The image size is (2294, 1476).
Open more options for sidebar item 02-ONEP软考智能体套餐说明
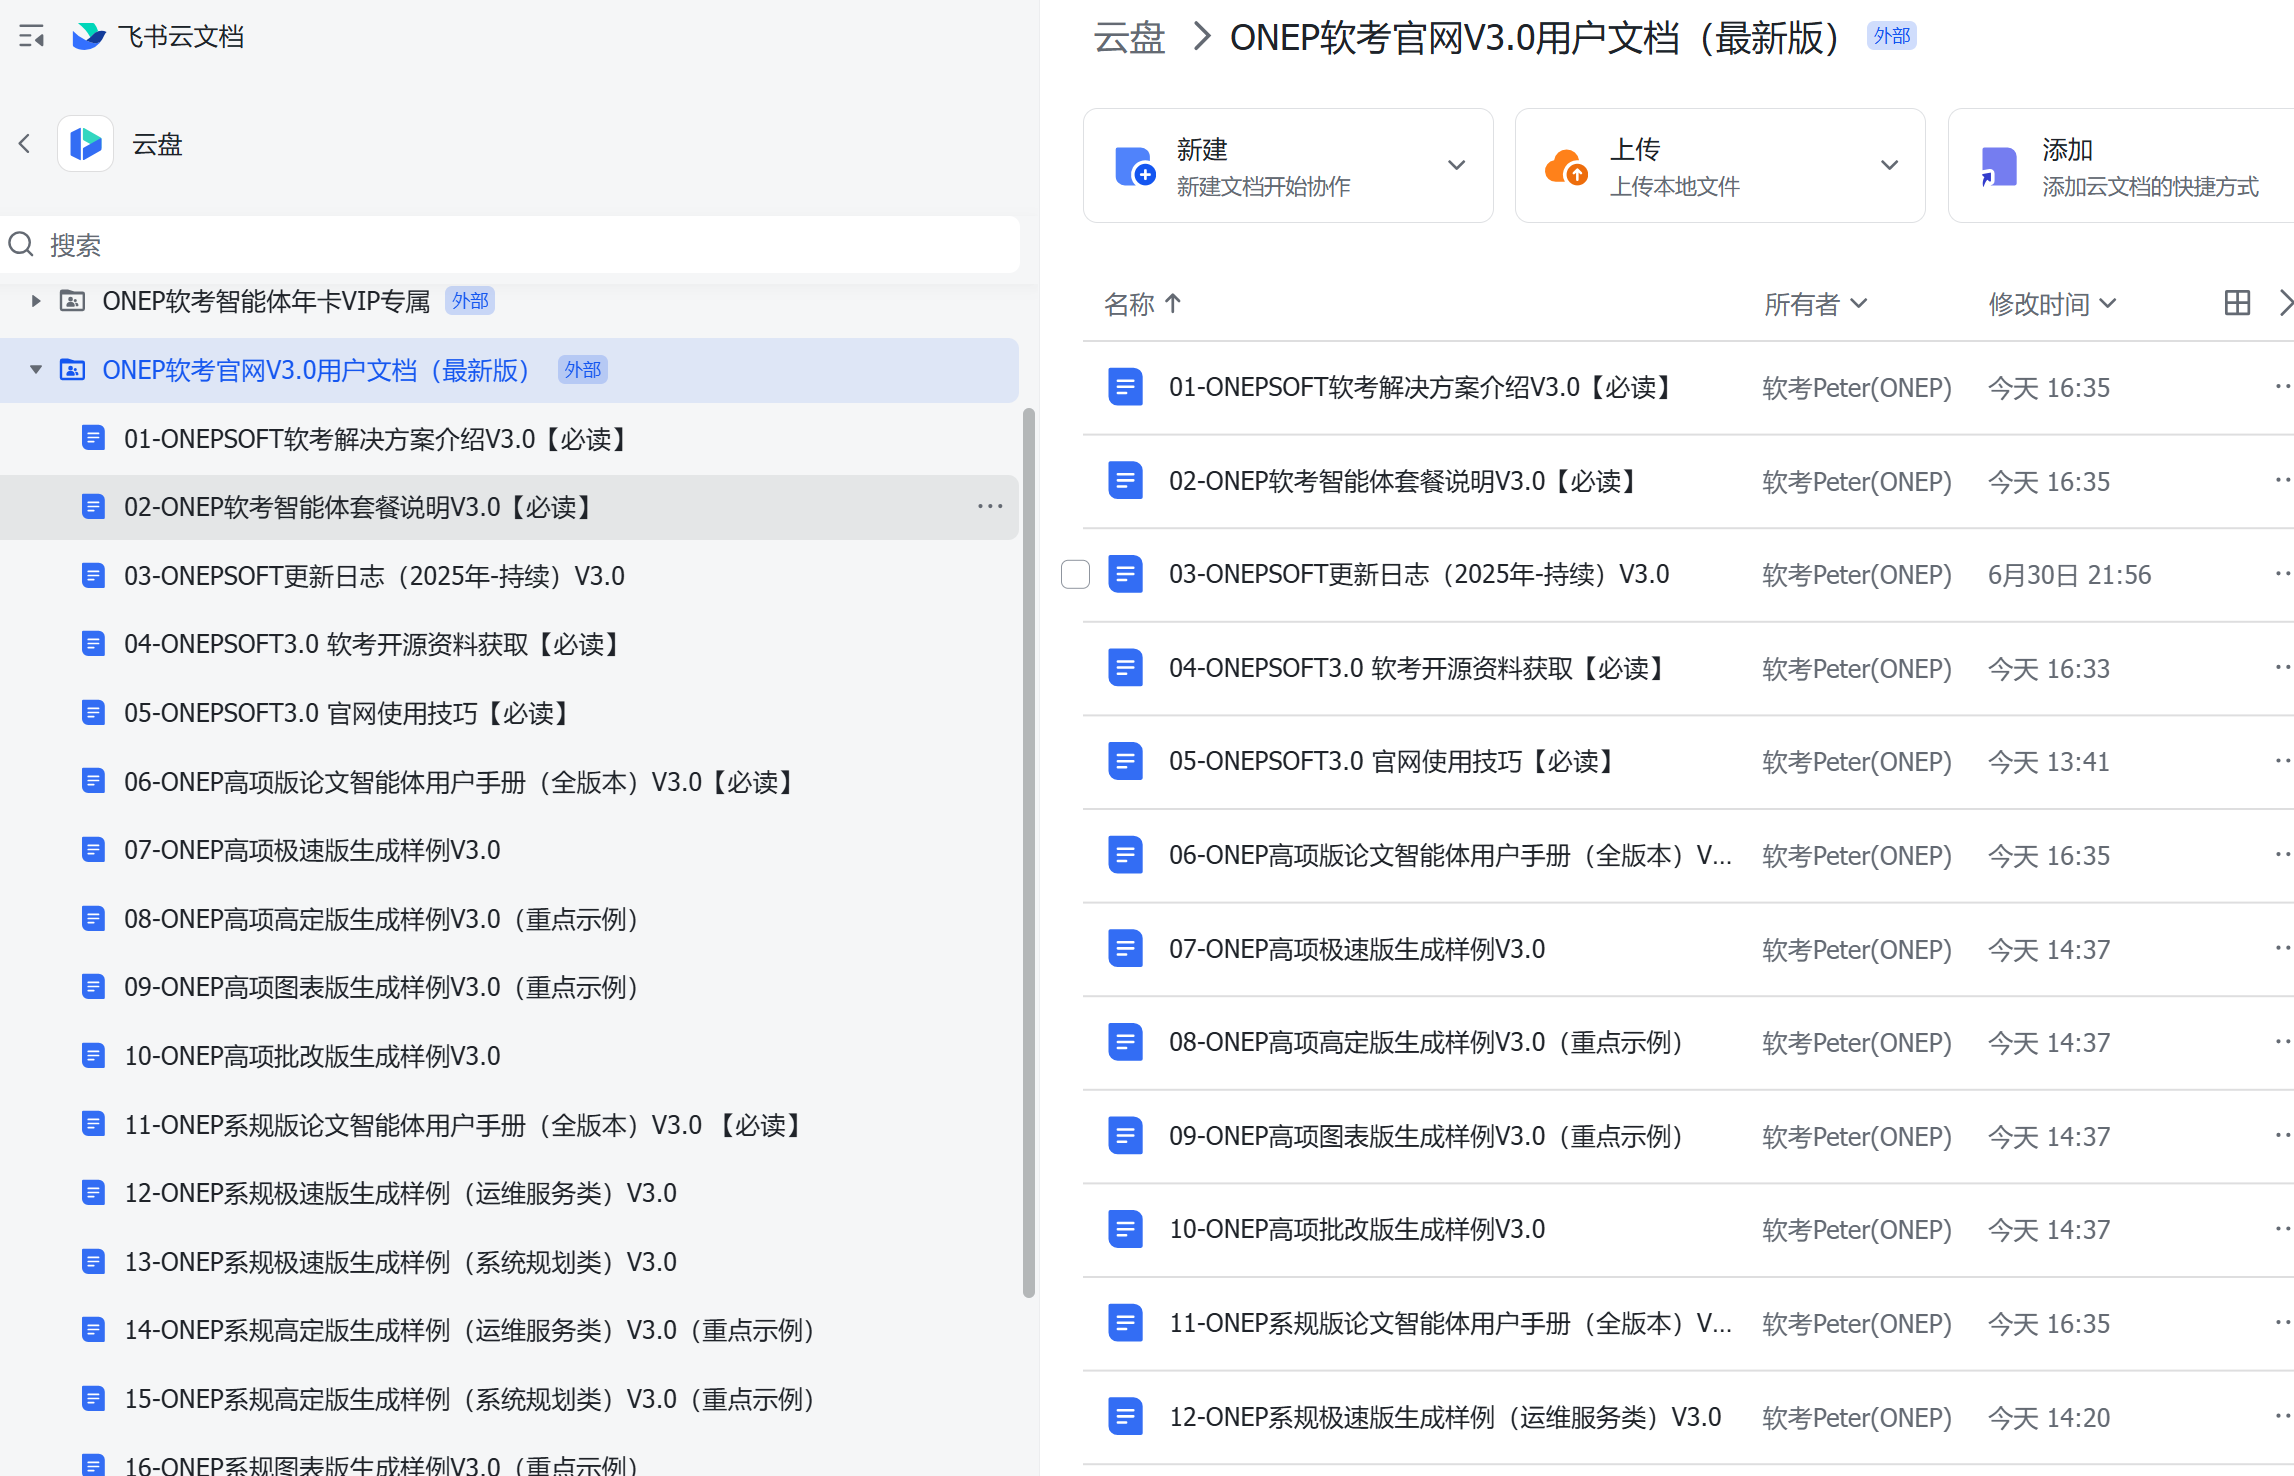click(x=990, y=507)
